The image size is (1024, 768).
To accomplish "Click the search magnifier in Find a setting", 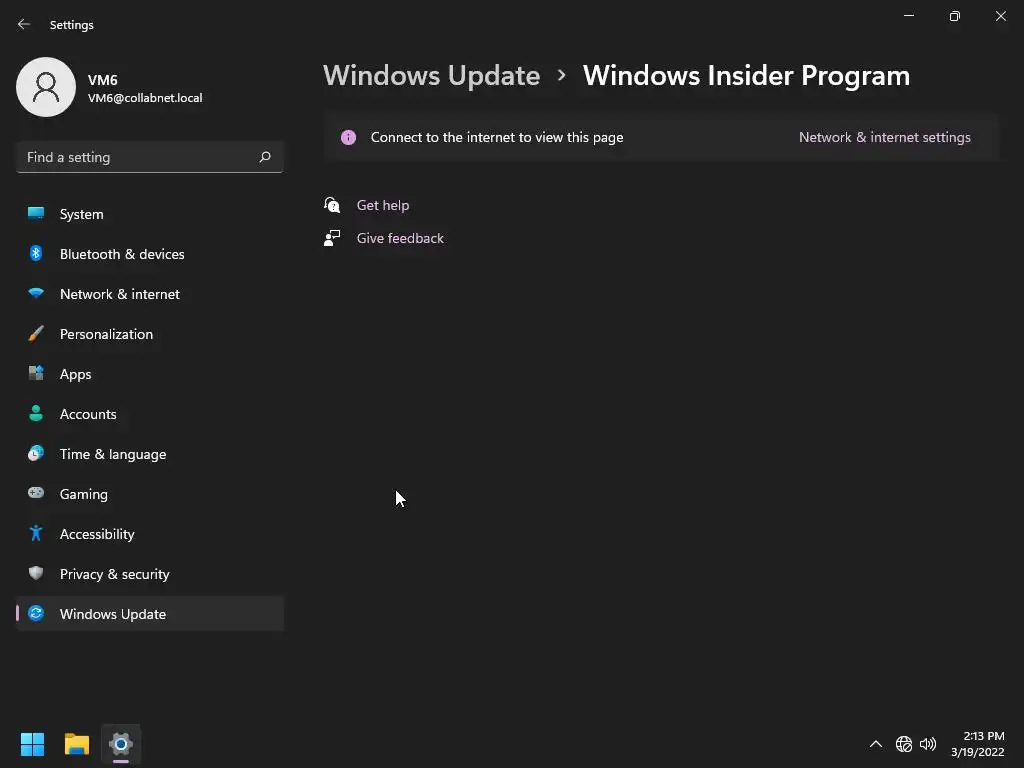I will (x=264, y=157).
